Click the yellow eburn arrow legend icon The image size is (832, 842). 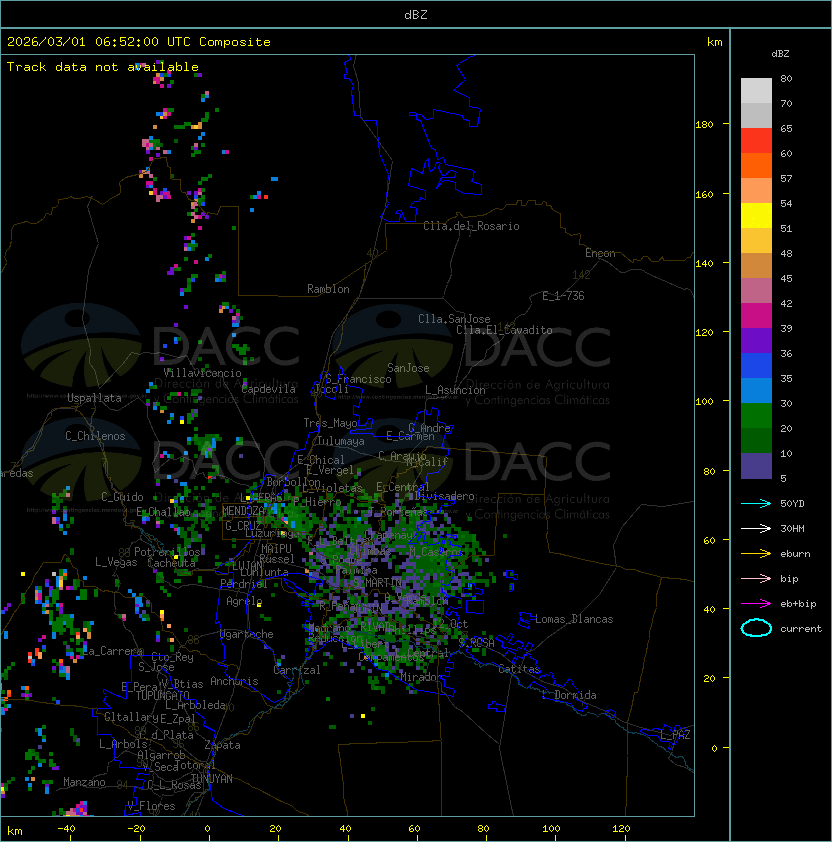point(756,554)
